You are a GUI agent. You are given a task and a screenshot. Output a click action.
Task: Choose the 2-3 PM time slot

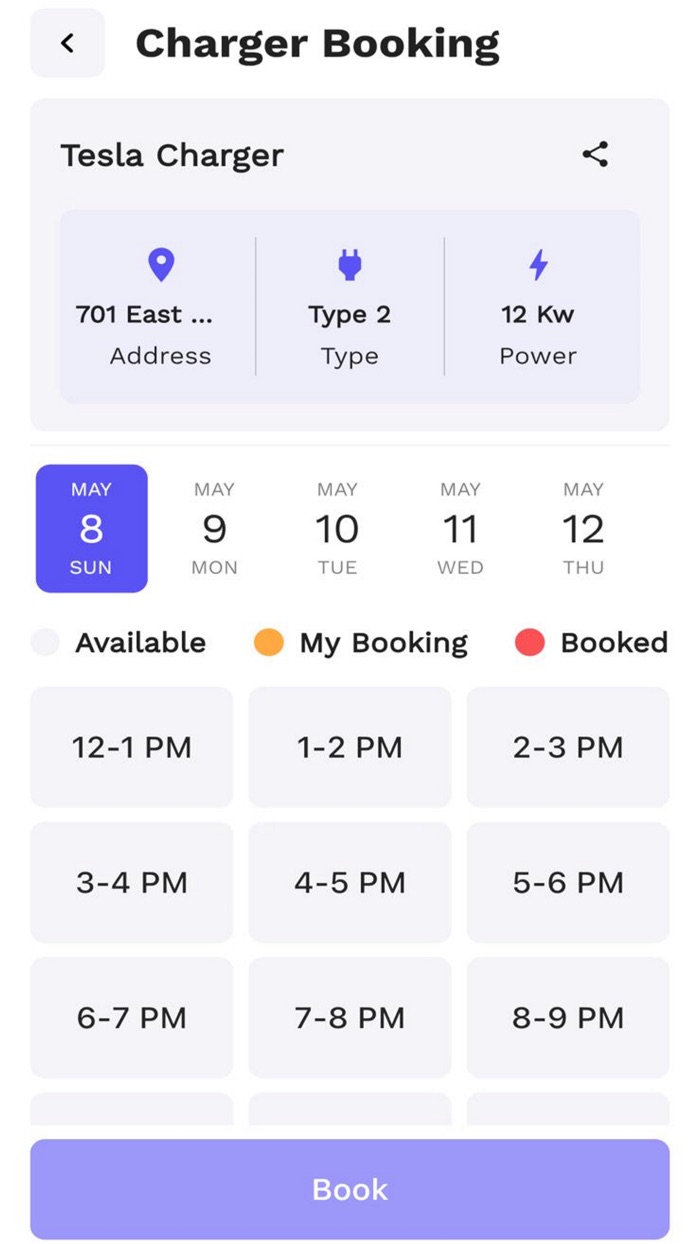pos(568,747)
